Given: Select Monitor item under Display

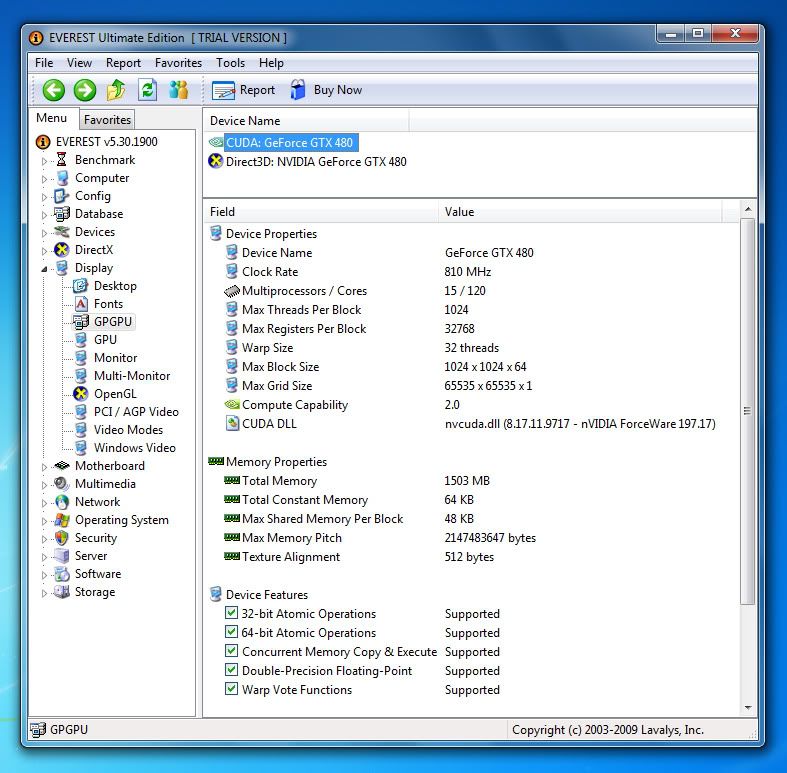Looking at the screenshot, I should tap(115, 358).
